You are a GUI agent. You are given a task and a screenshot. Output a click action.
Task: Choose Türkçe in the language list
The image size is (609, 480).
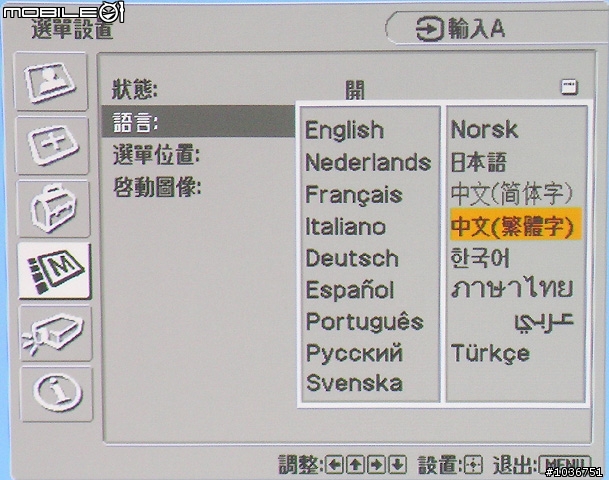coord(490,354)
